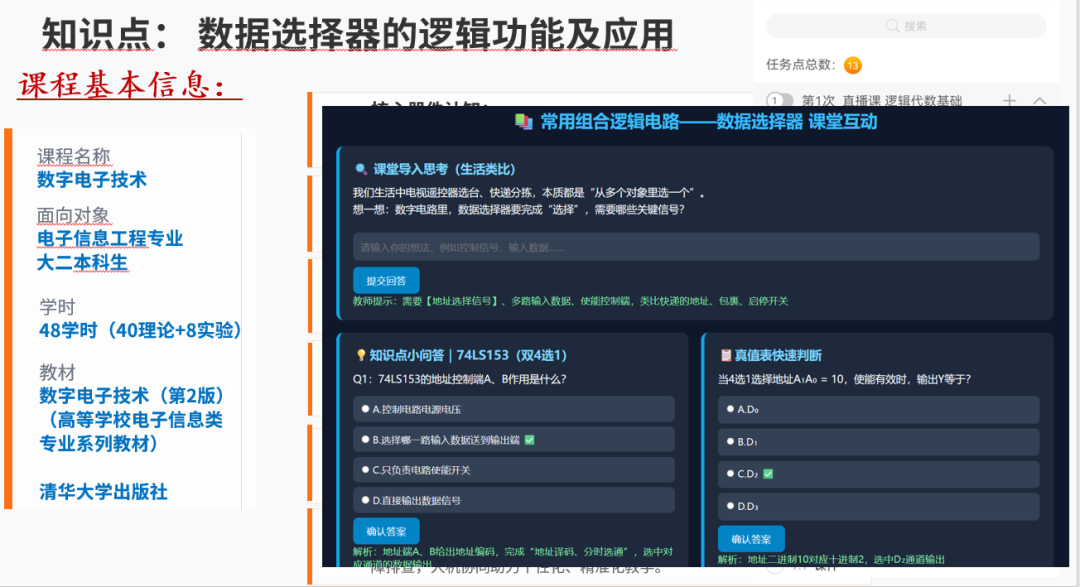The width and height of the screenshot is (1080, 587).
Task: Click the orange 13 task count badge
Action: (853, 65)
